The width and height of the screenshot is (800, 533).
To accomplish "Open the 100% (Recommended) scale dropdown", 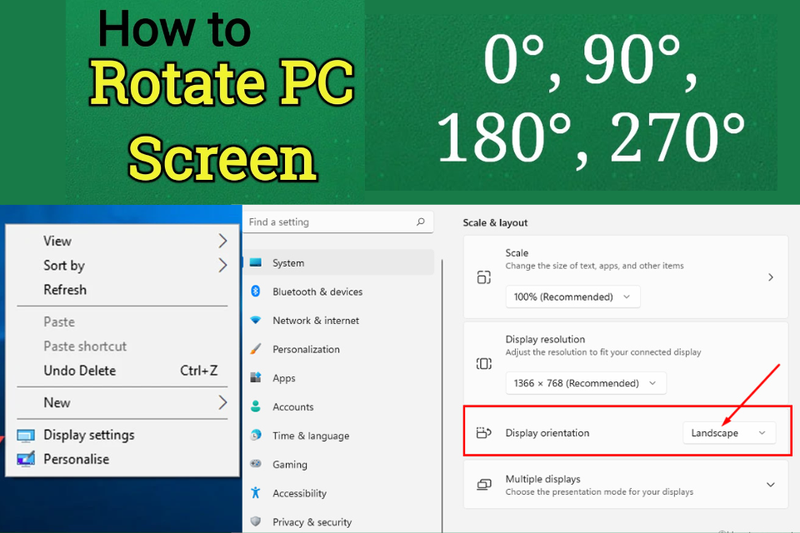I will pyautogui.click(x=572, y=297).
